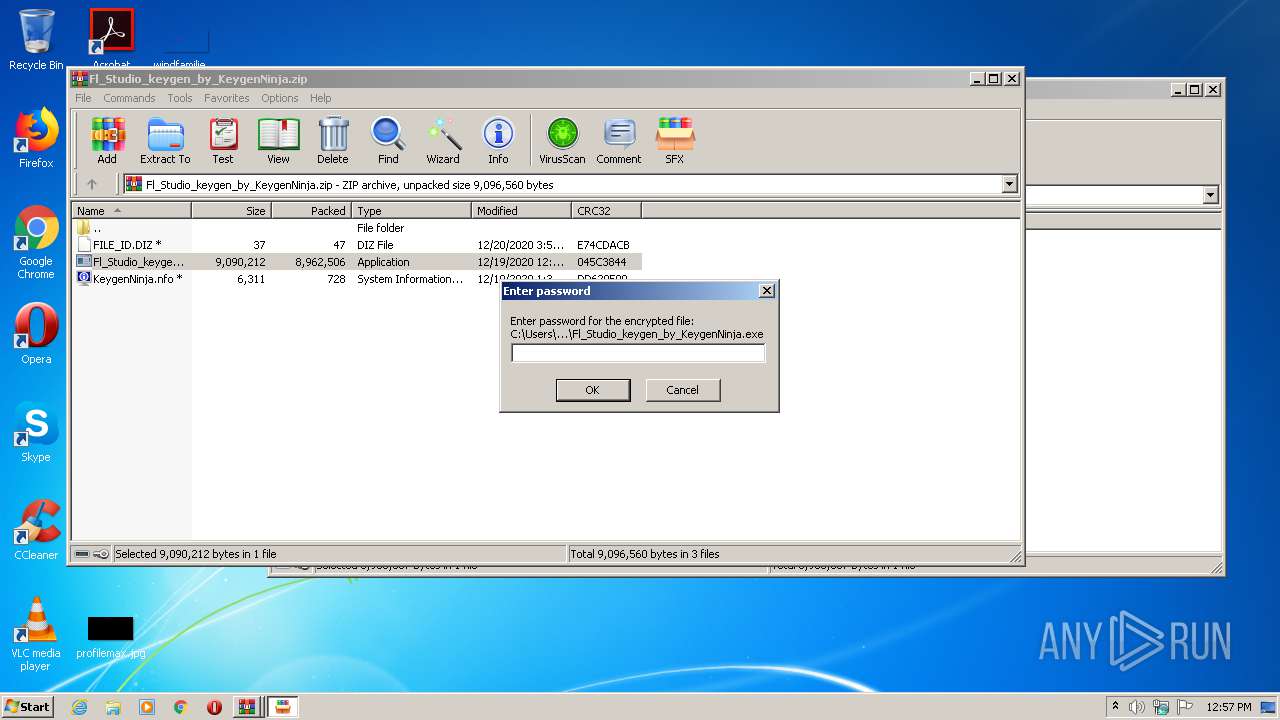Open the Commands menu
Viewport: 1280px width, 720px height.
pyautogui.click(x=129, y=98)
